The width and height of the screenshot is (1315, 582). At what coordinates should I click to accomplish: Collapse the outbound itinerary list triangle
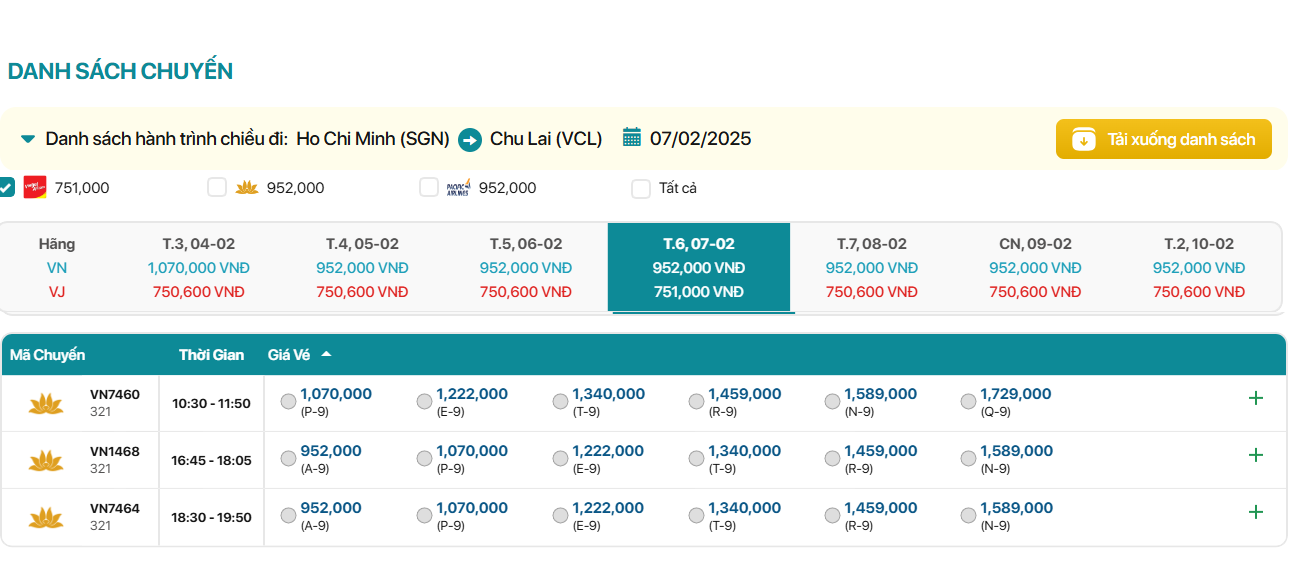(28, 139)
